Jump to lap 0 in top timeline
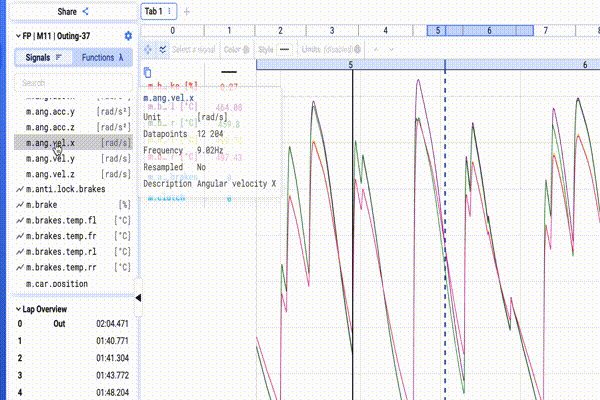The image size is (600, 400). coord(173,31)
